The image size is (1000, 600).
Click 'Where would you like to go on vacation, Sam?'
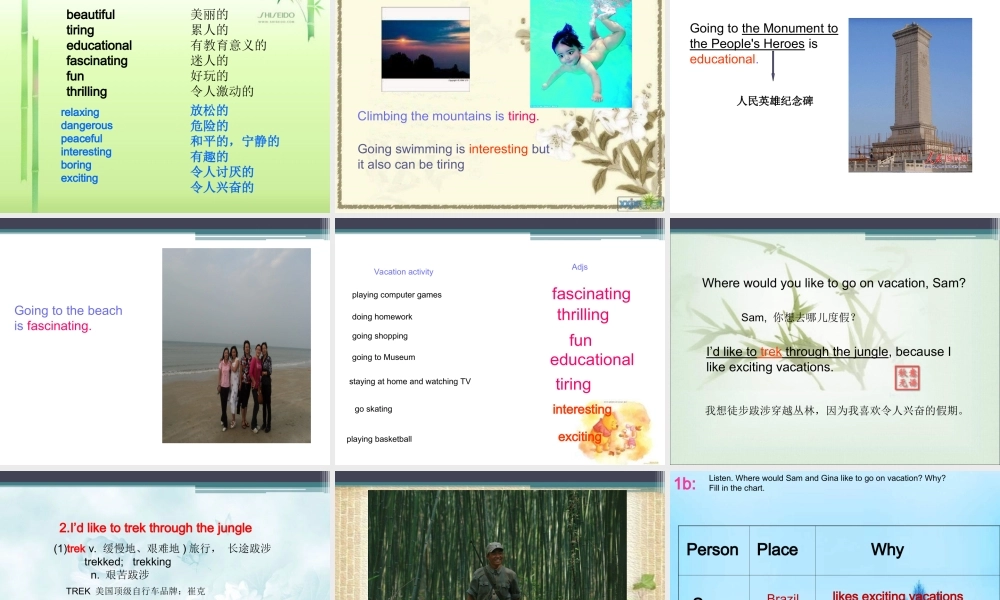coord(834,283)
